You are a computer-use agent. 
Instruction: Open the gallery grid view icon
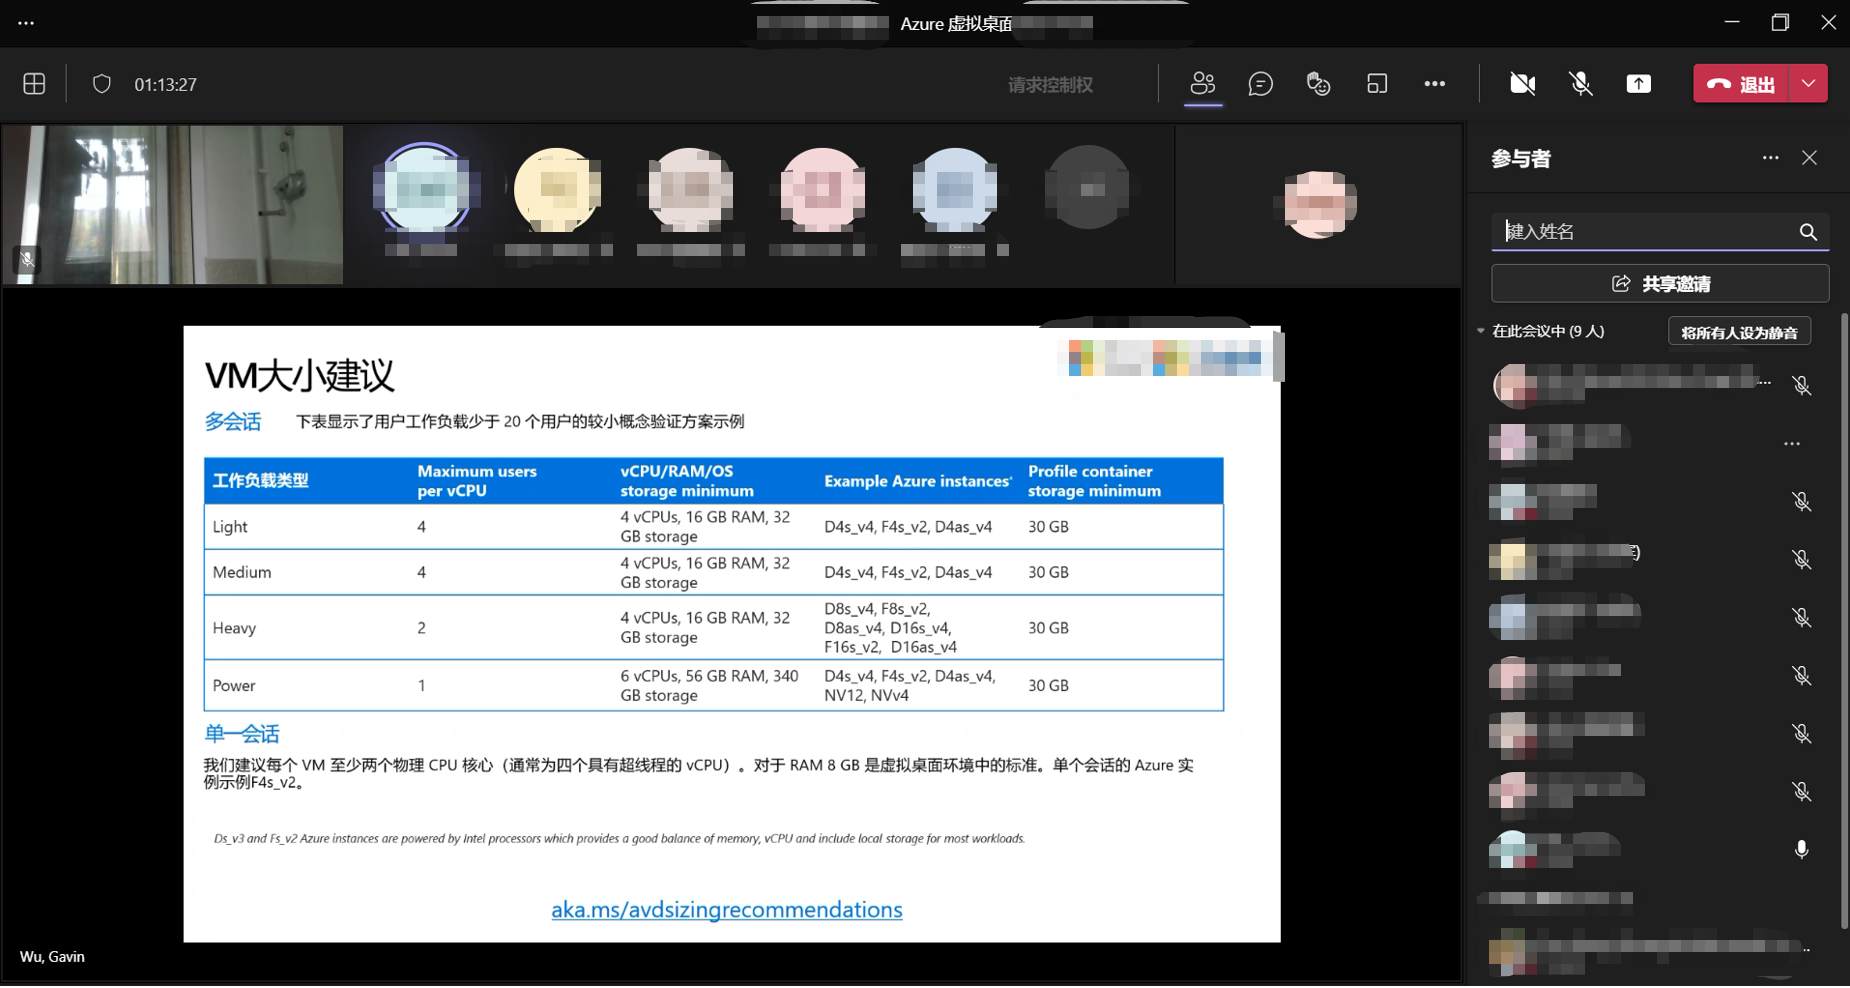[x=34, y=84]
